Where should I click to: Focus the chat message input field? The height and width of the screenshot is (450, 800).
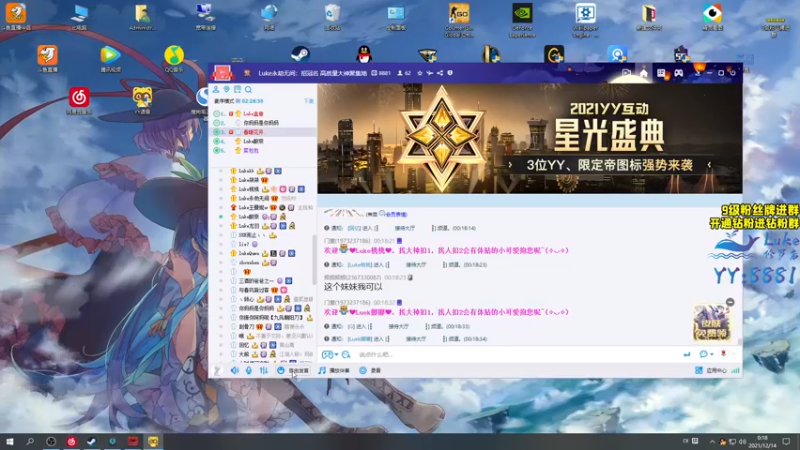coord(515,354)
